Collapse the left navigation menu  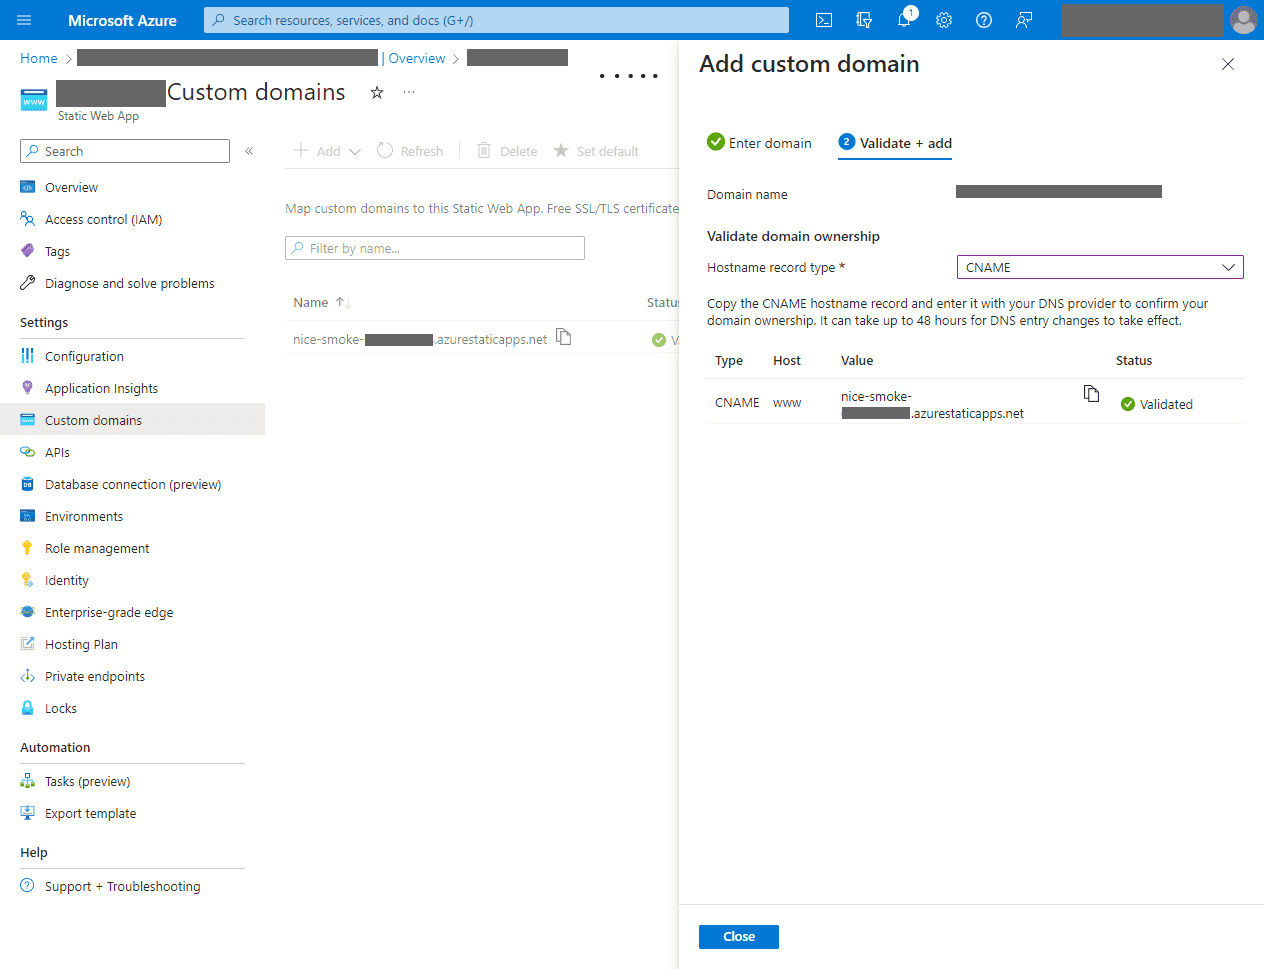point(249,151)
